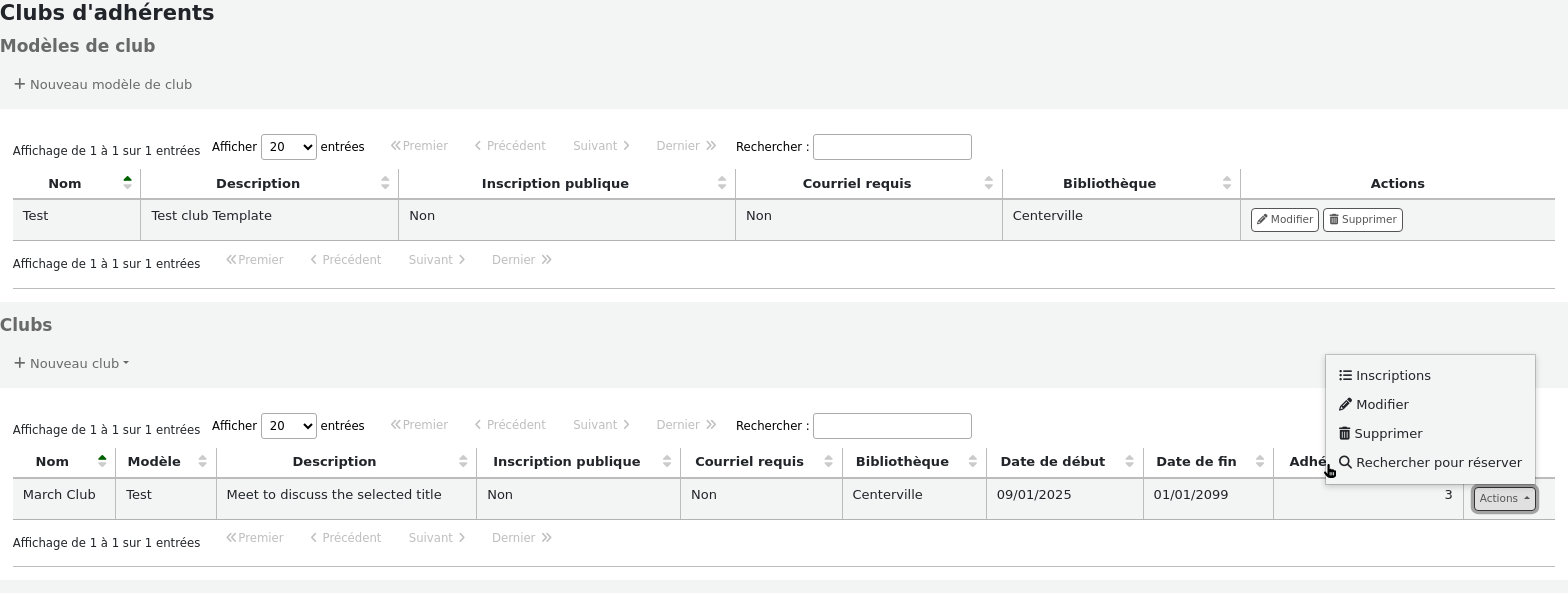Focus the Clubs table Rechercher search field

click(892, 426)
